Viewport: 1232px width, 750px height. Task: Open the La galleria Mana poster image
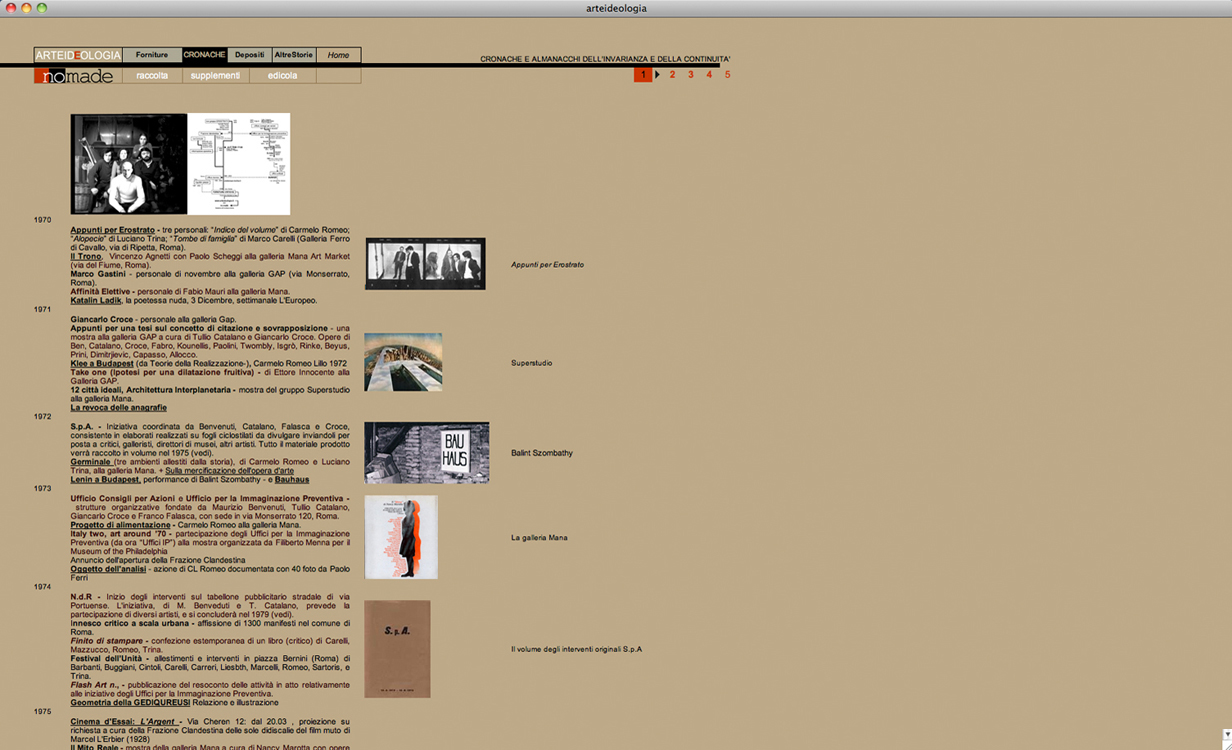[401, 537]
